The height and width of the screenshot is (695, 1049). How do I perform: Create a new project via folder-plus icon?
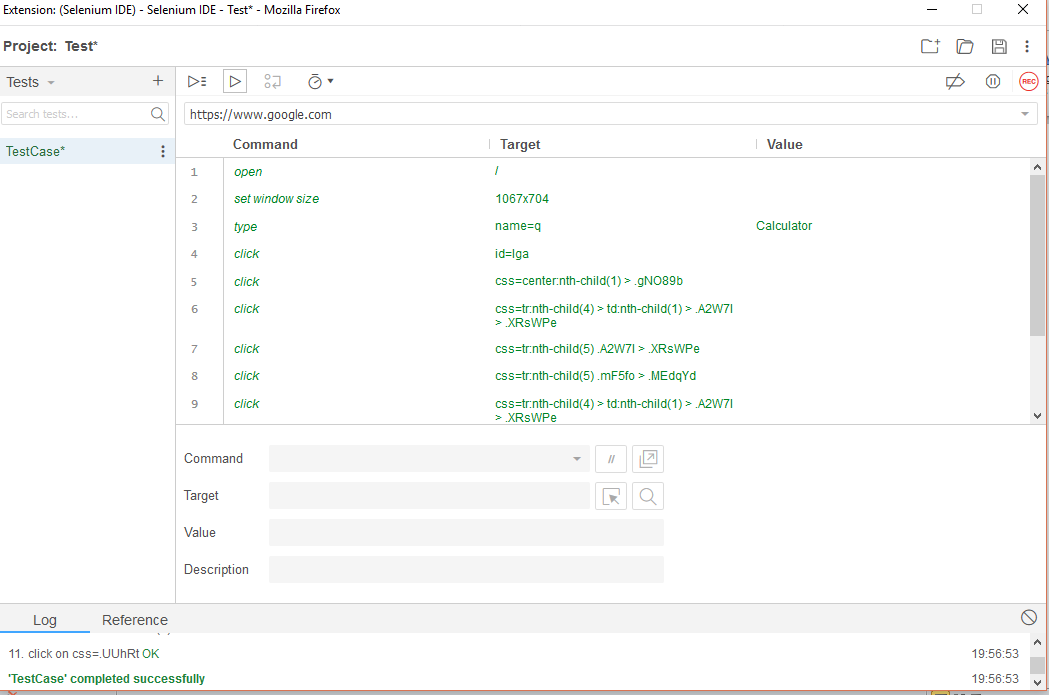tap(930, 46)
